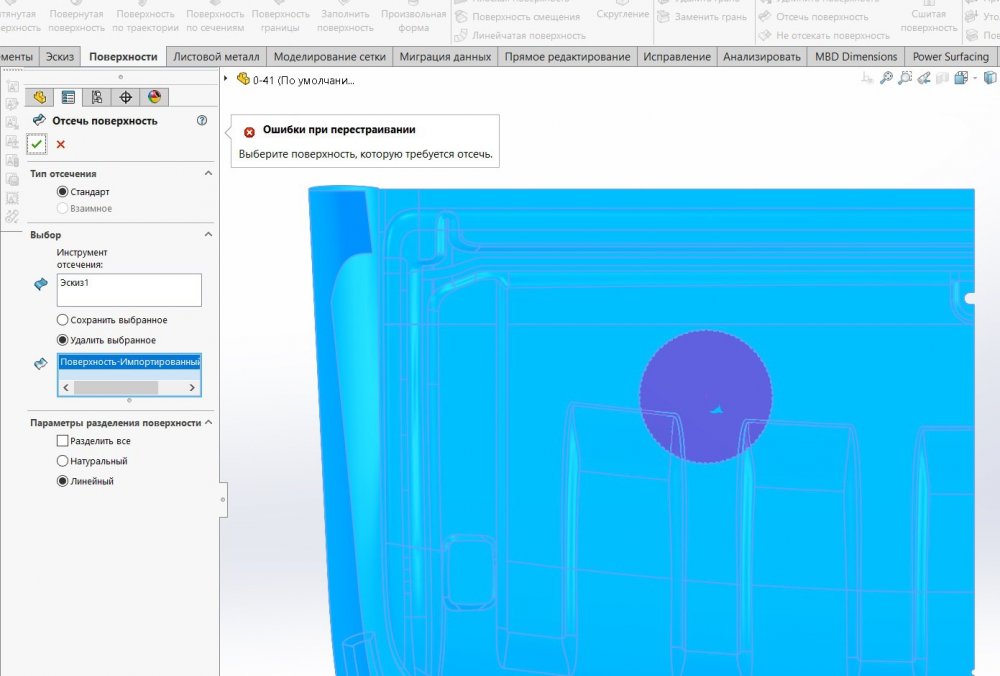Image resolution: width=1000 pixels, height=676 pixels.
Task: Open the Прямое редактирование tab
Action: [x=568, y=57]
